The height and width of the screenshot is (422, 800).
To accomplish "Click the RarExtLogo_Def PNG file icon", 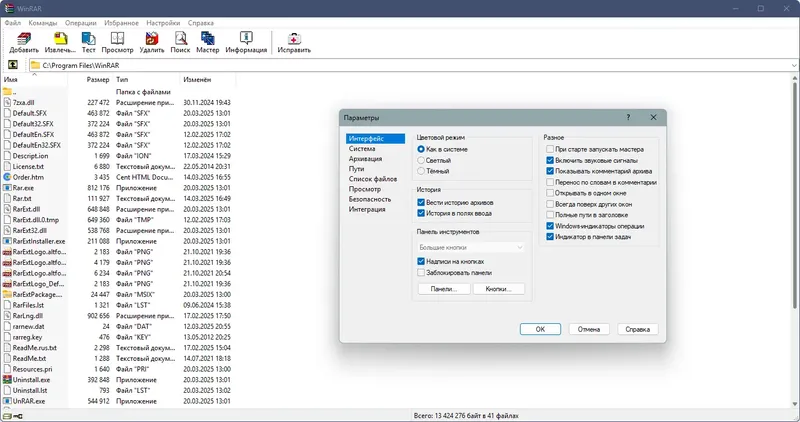I will (7, 284).
